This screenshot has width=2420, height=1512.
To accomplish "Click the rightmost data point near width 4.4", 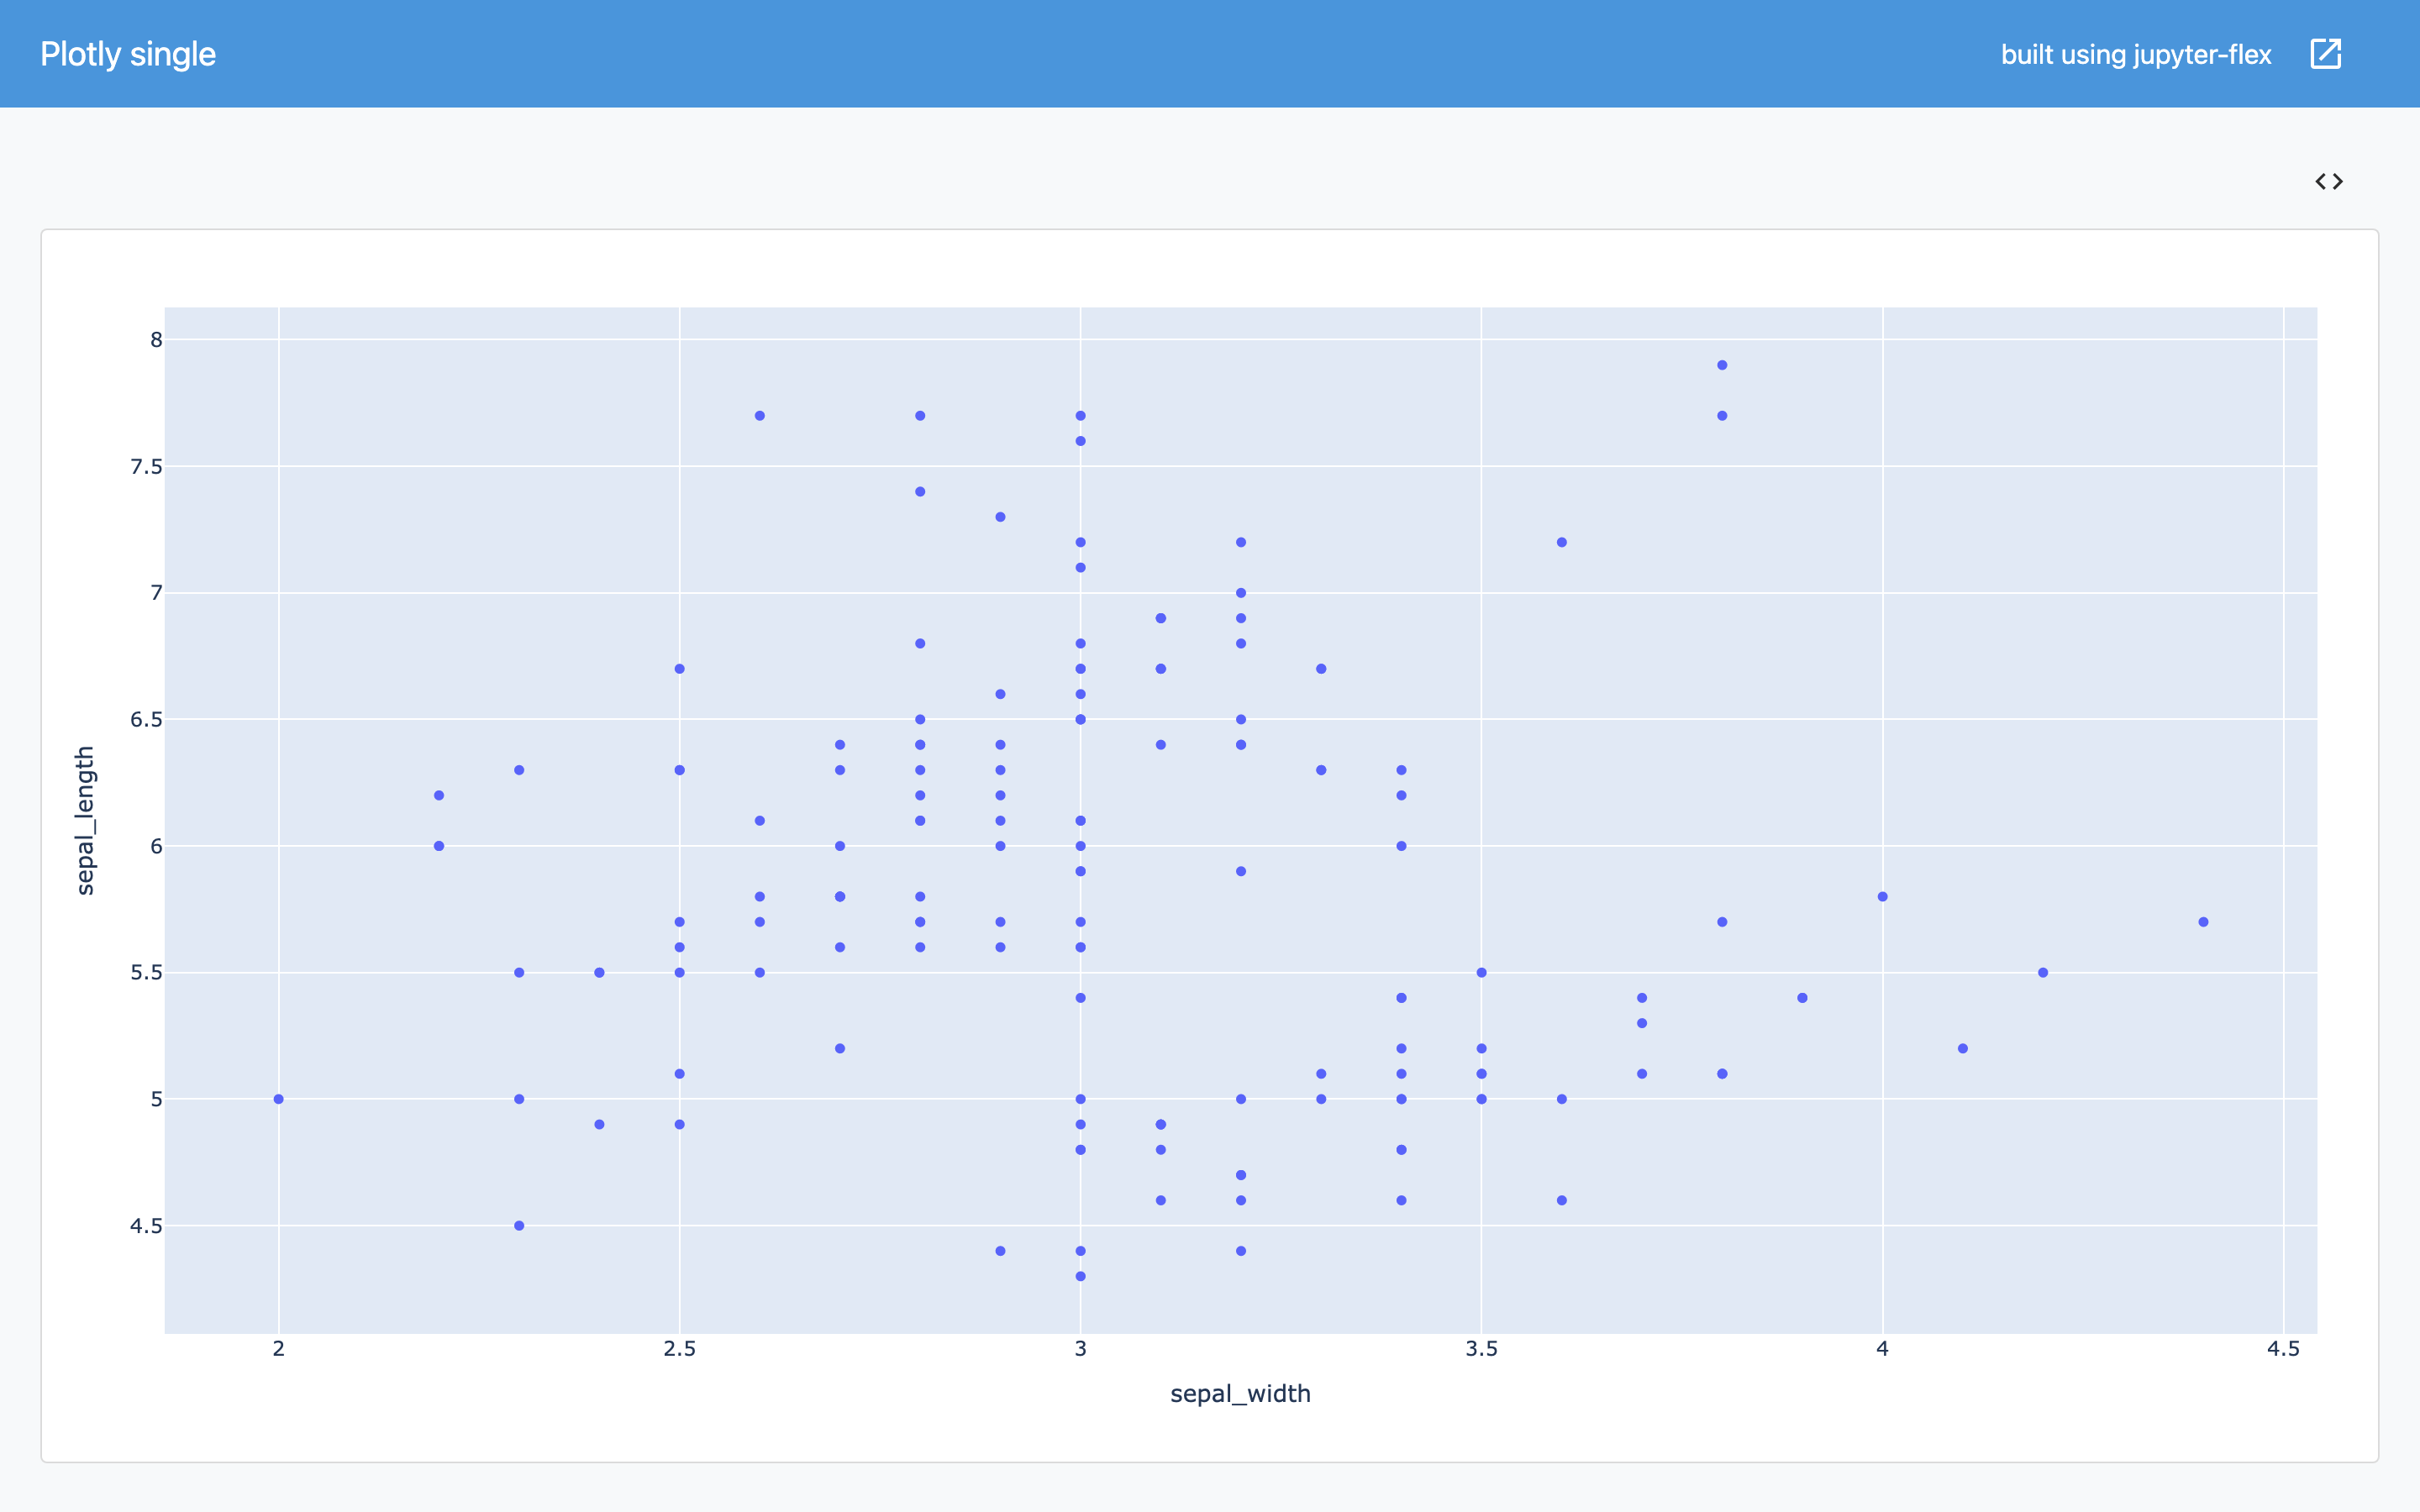I will click(x=2203, y=922).
